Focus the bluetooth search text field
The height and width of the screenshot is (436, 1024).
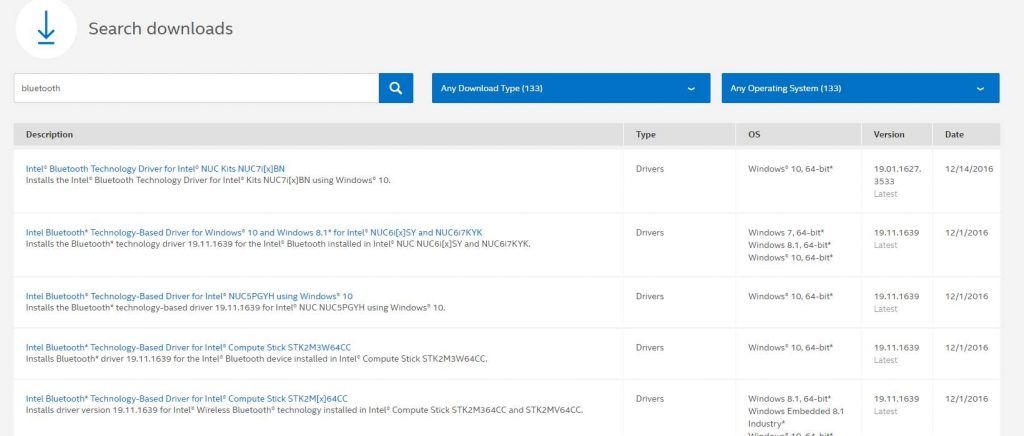coord(196,88)
